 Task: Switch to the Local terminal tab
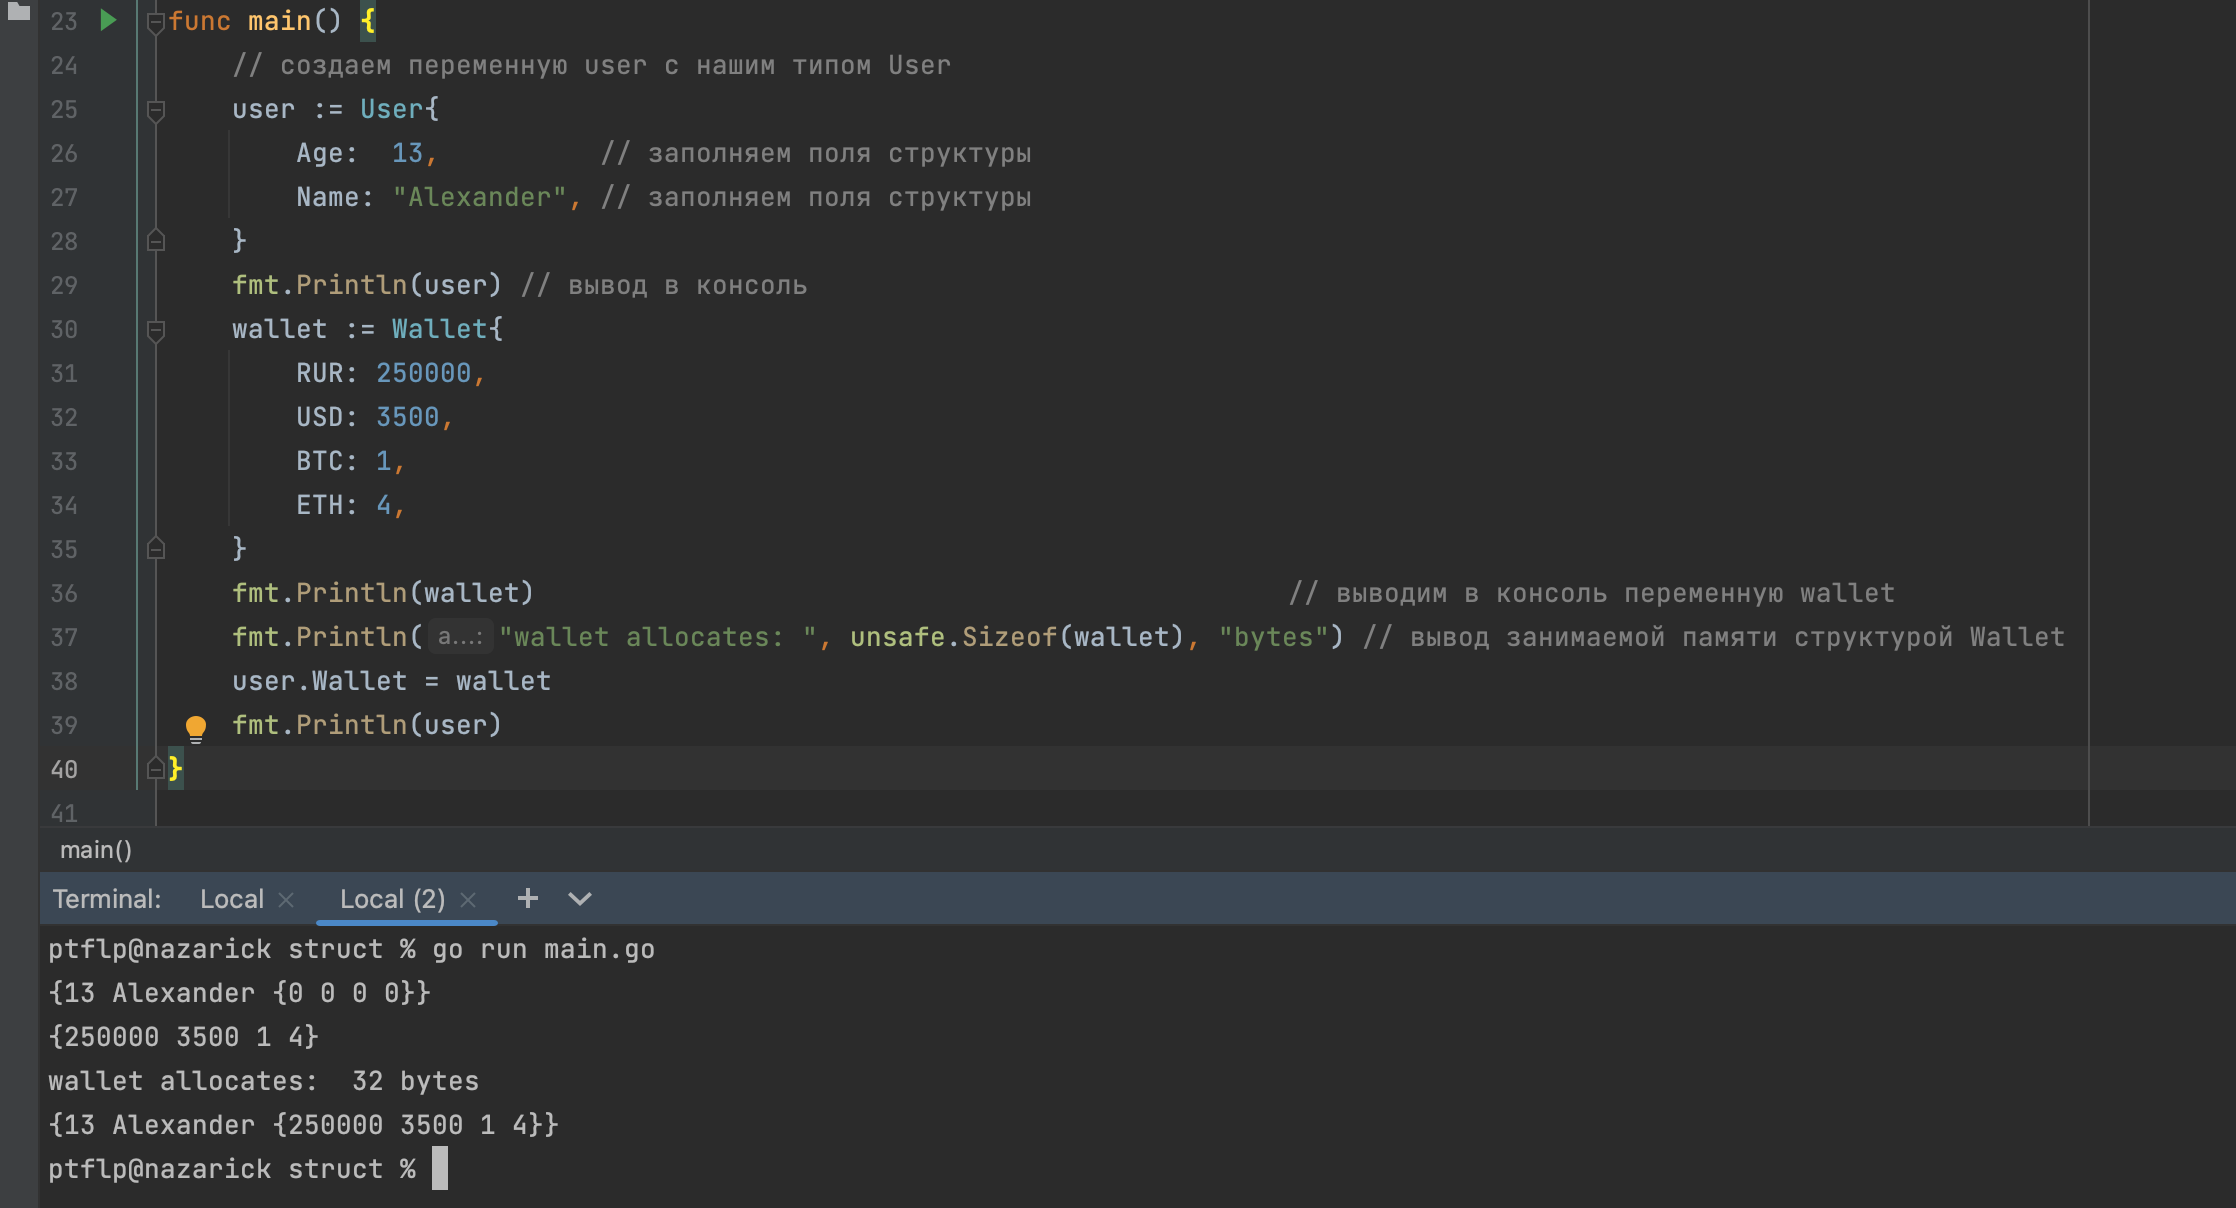click(232, 899)
